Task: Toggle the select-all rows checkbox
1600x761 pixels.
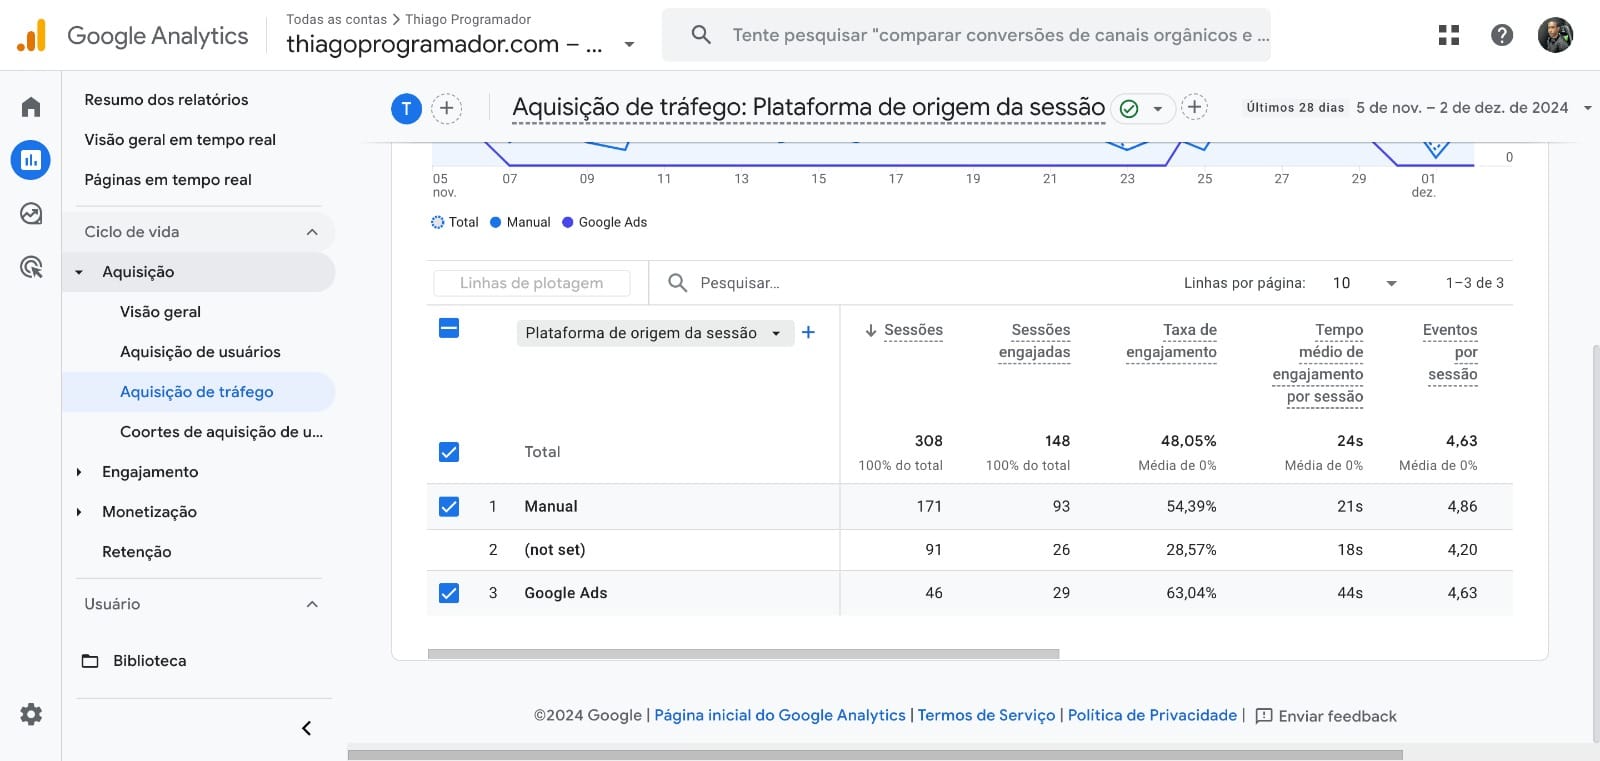Action: pyautogui.click(x=449, y=328)
